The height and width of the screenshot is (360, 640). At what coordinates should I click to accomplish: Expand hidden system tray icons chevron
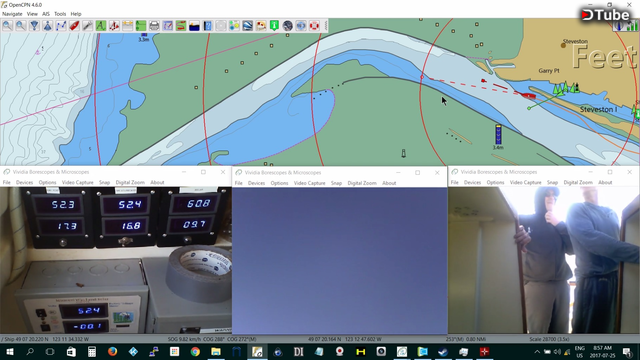click(x=537, y=351)
